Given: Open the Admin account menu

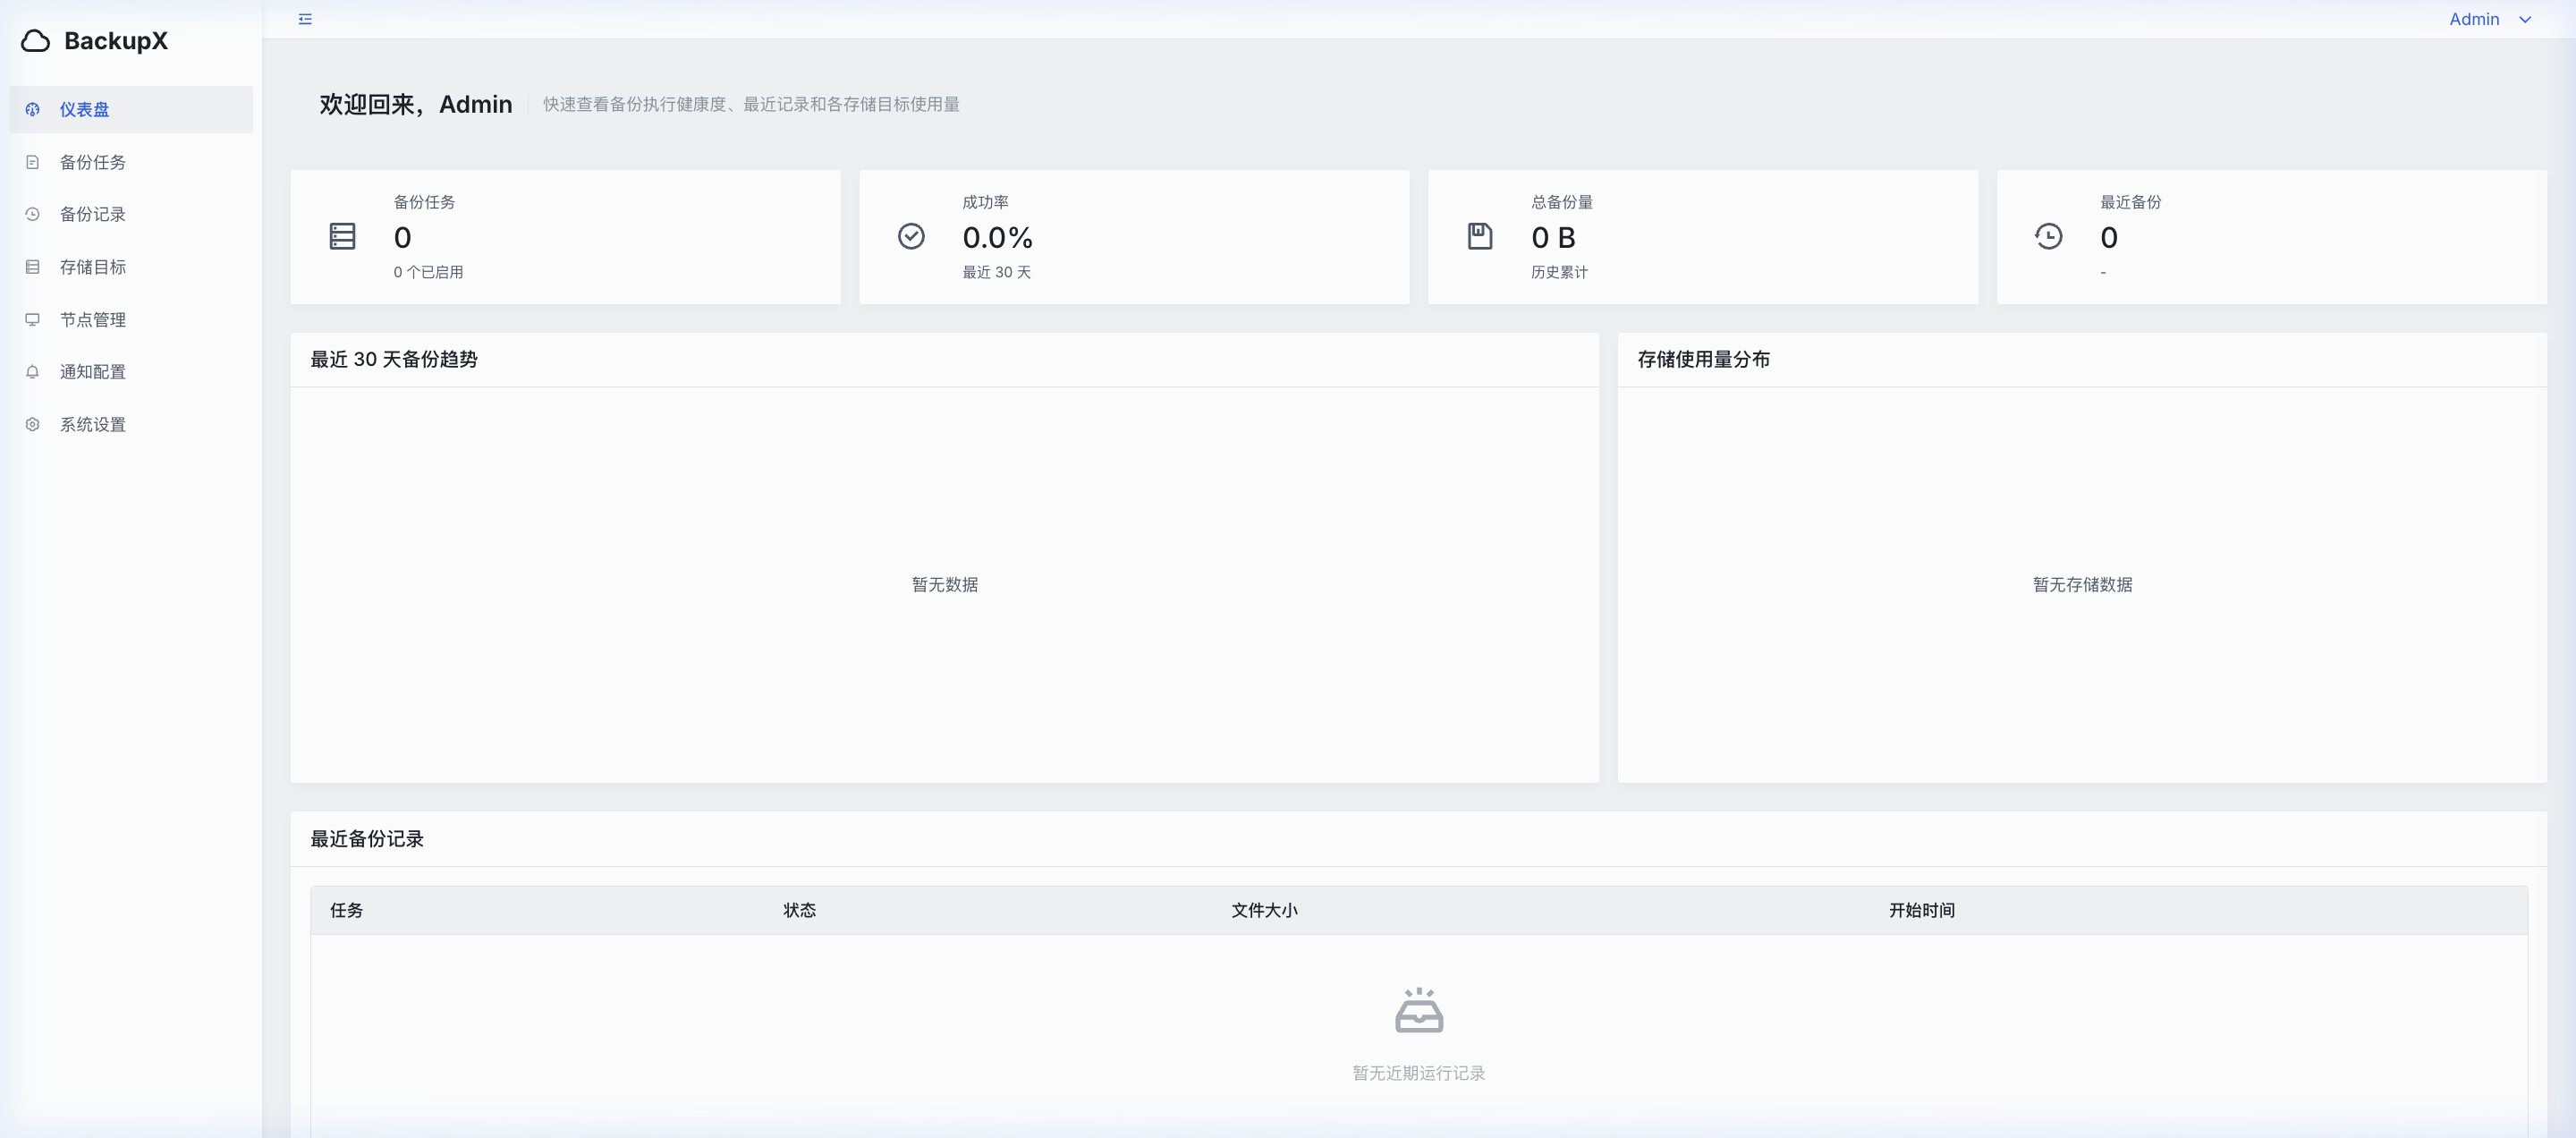Looking at the screenshot, I should [x=2473, y=20].
